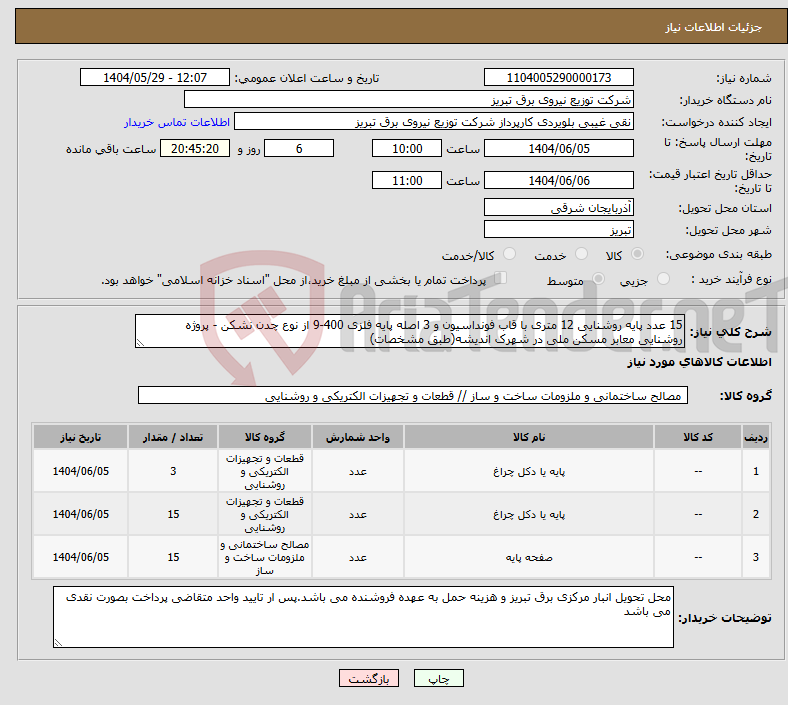Click the date 1404/06/05 in row 2
788x705 pixels.
click(x=80, y=515)
